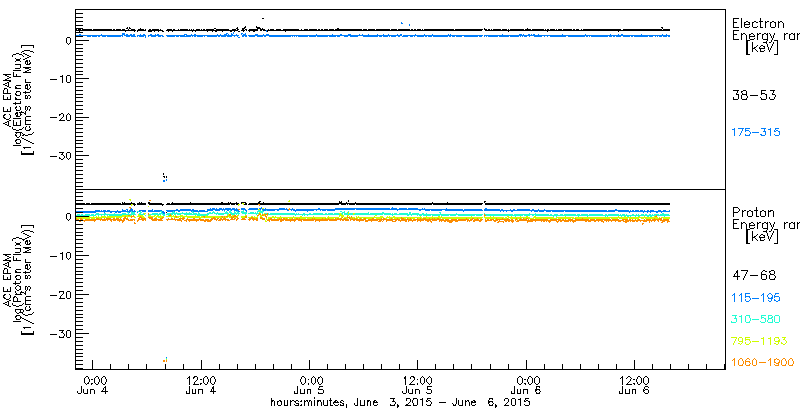Select the proton 310-580 keV legend entry

tap(756, 320)
